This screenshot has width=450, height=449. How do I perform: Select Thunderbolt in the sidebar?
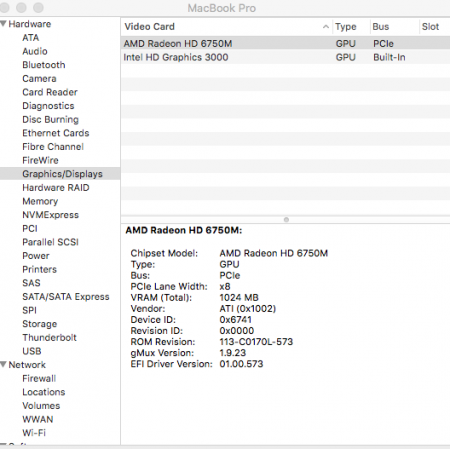(49, 338)
